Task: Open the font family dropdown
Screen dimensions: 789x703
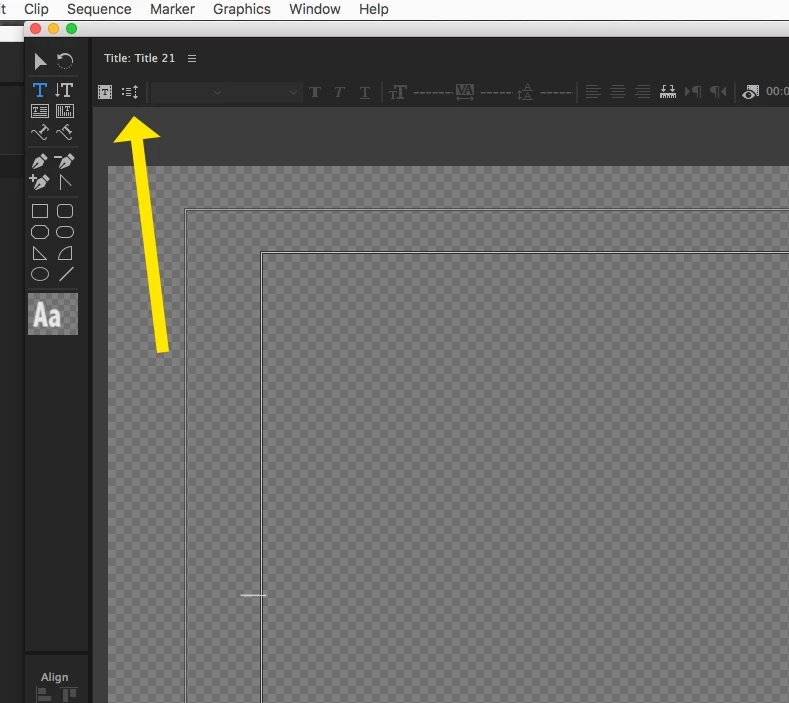Action: click(187, 93)
